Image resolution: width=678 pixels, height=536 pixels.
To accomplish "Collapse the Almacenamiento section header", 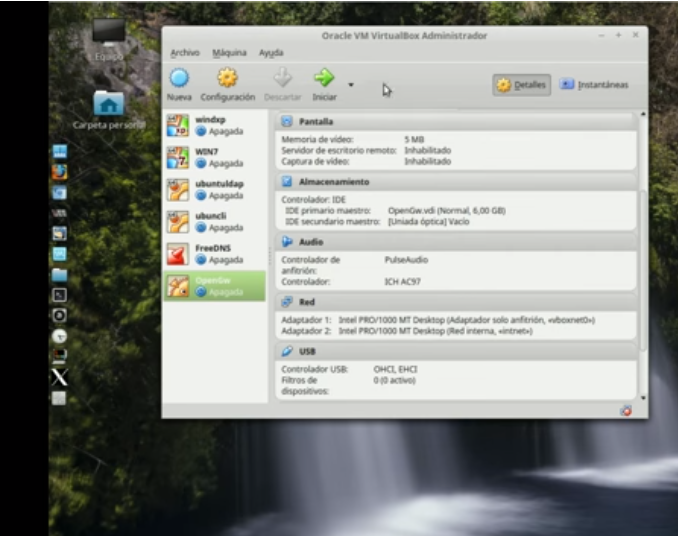I will [x=333, y=182].
